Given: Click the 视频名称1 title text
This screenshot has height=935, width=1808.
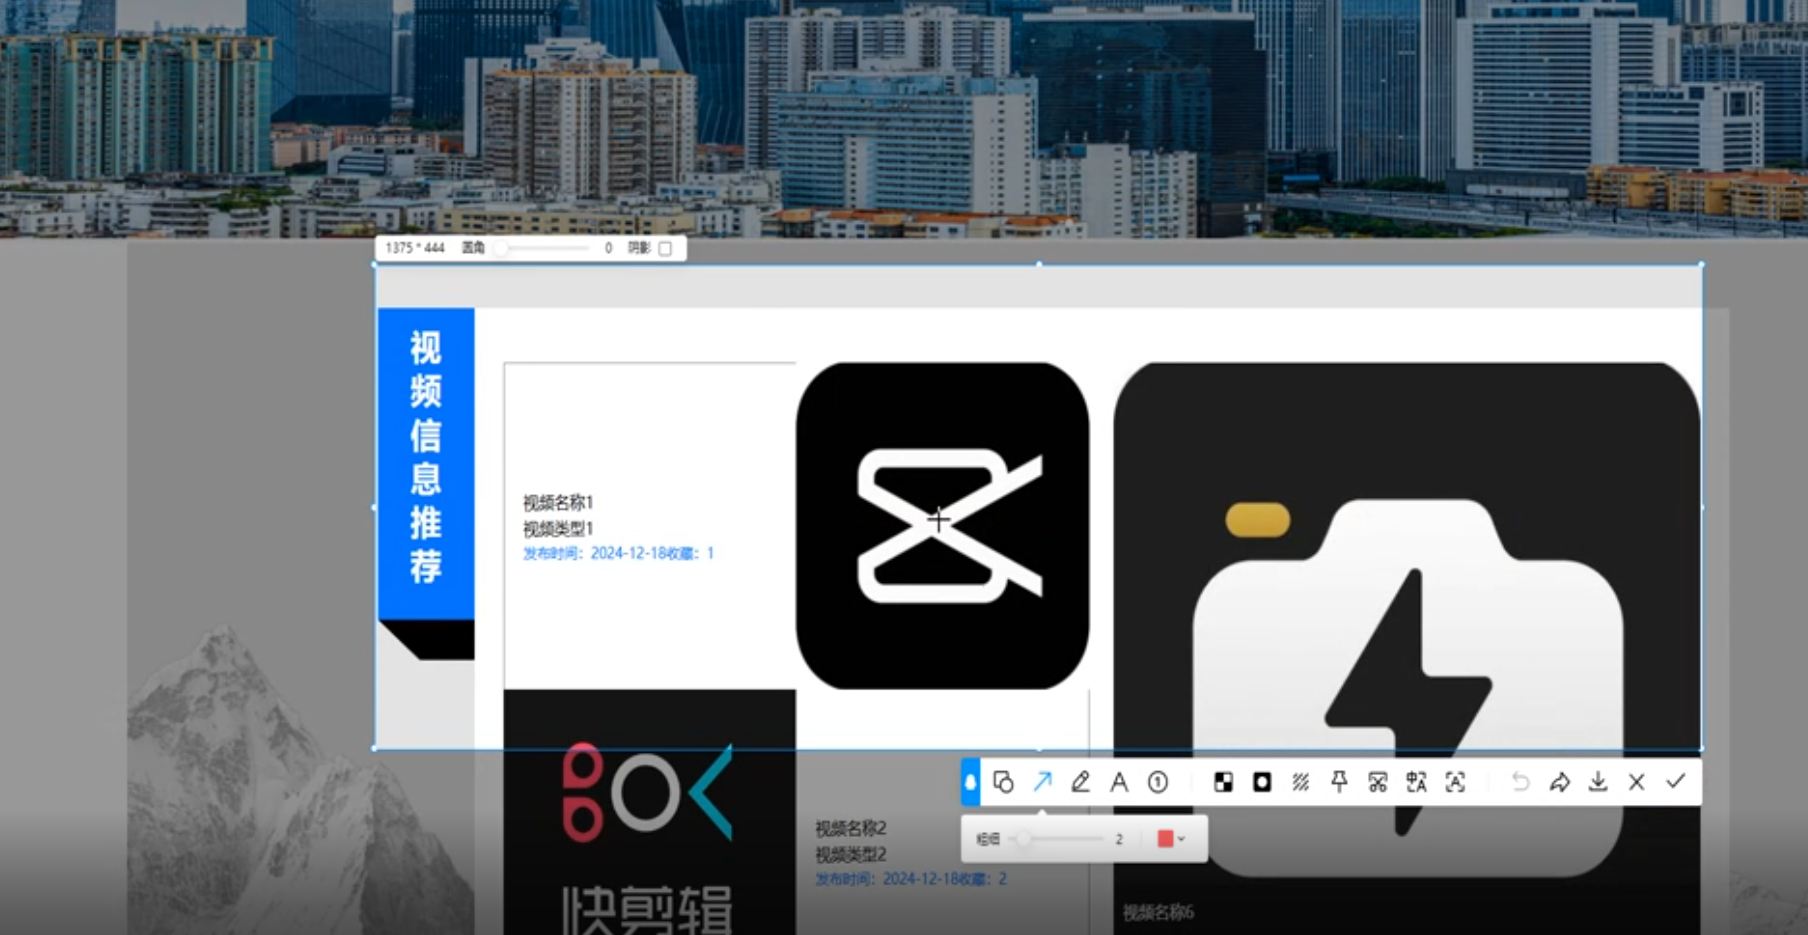Looking at the screenshot, I should coord(558,502).
